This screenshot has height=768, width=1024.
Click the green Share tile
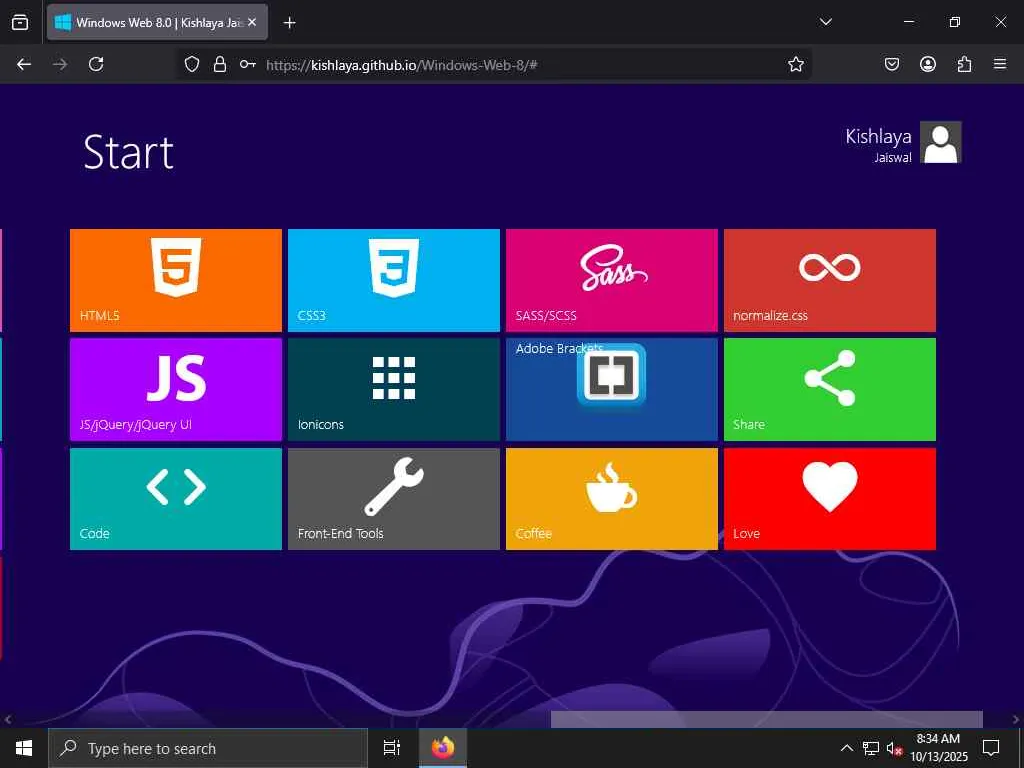(x=830, y=389)
